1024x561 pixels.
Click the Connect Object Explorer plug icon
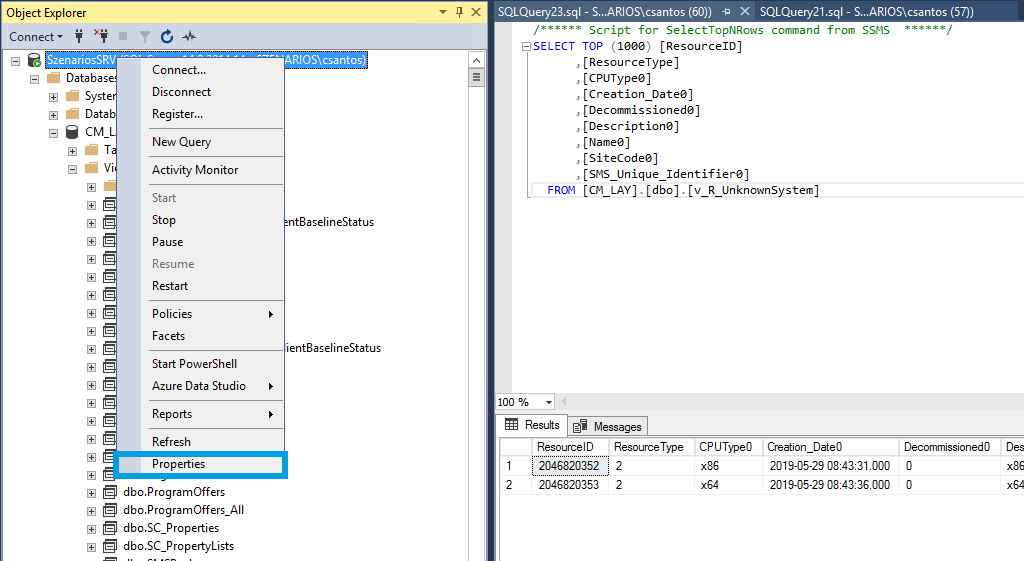[79, 37]
